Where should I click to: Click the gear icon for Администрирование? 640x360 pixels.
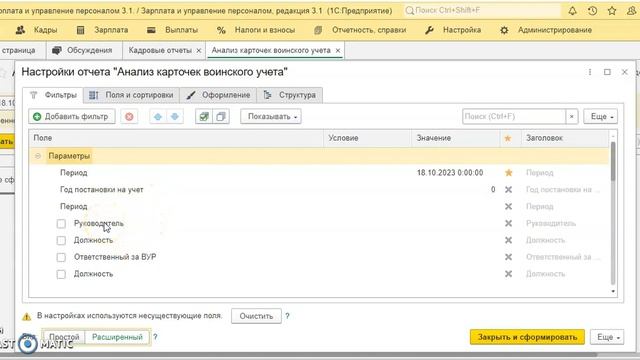pos(504,30)
